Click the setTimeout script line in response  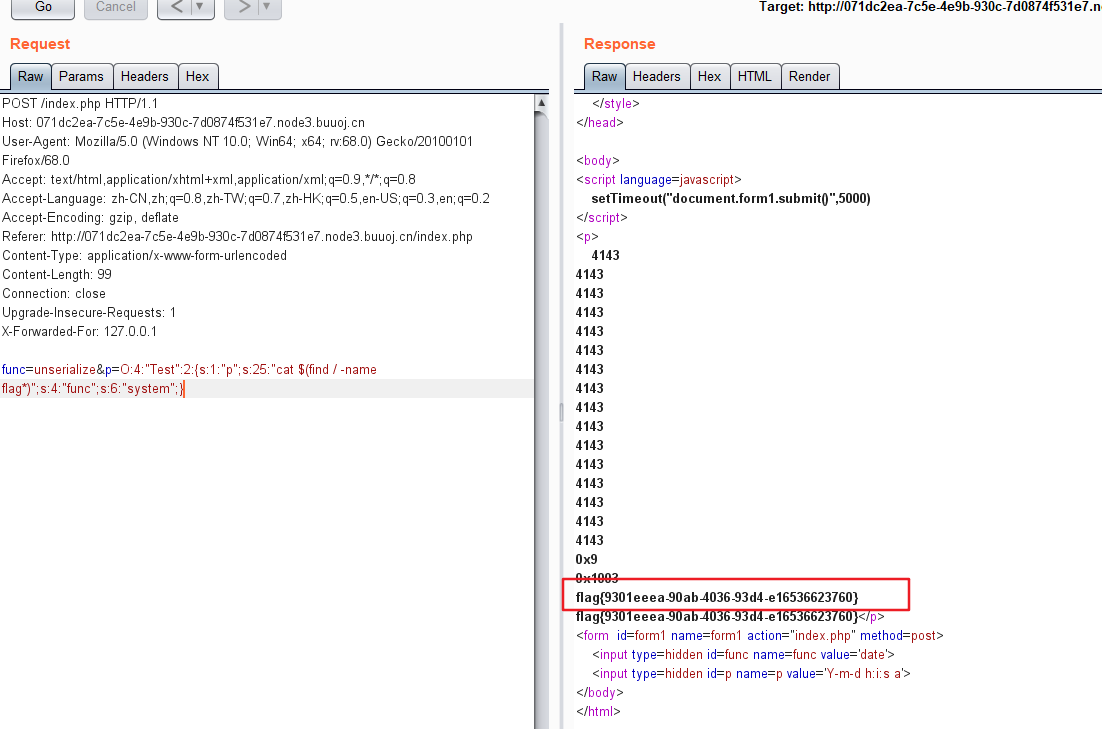(731, 198)
